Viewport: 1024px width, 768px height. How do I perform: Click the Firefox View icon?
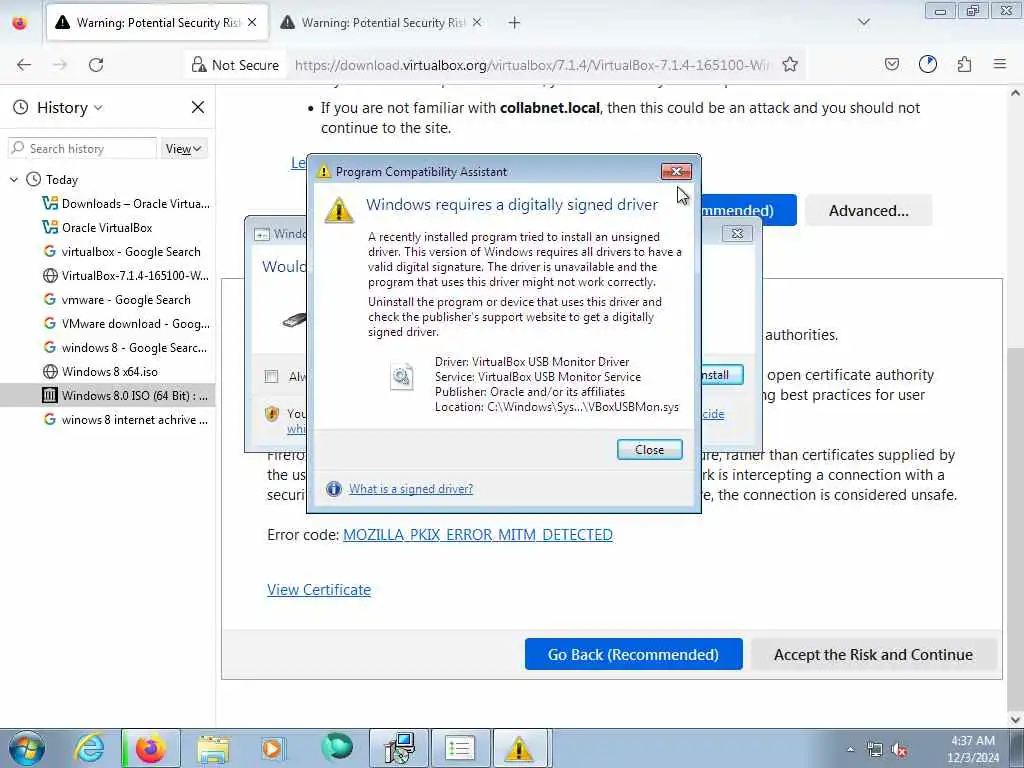20,23
